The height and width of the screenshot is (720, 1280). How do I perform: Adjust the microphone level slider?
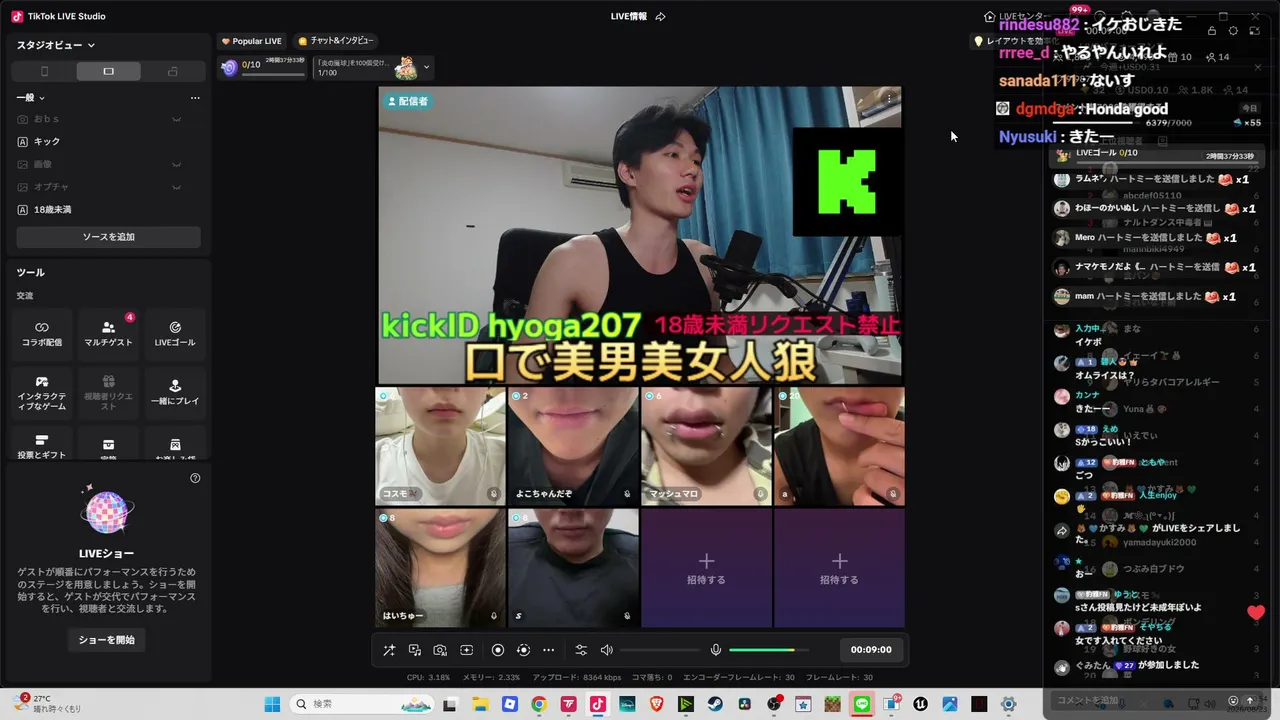768,650
